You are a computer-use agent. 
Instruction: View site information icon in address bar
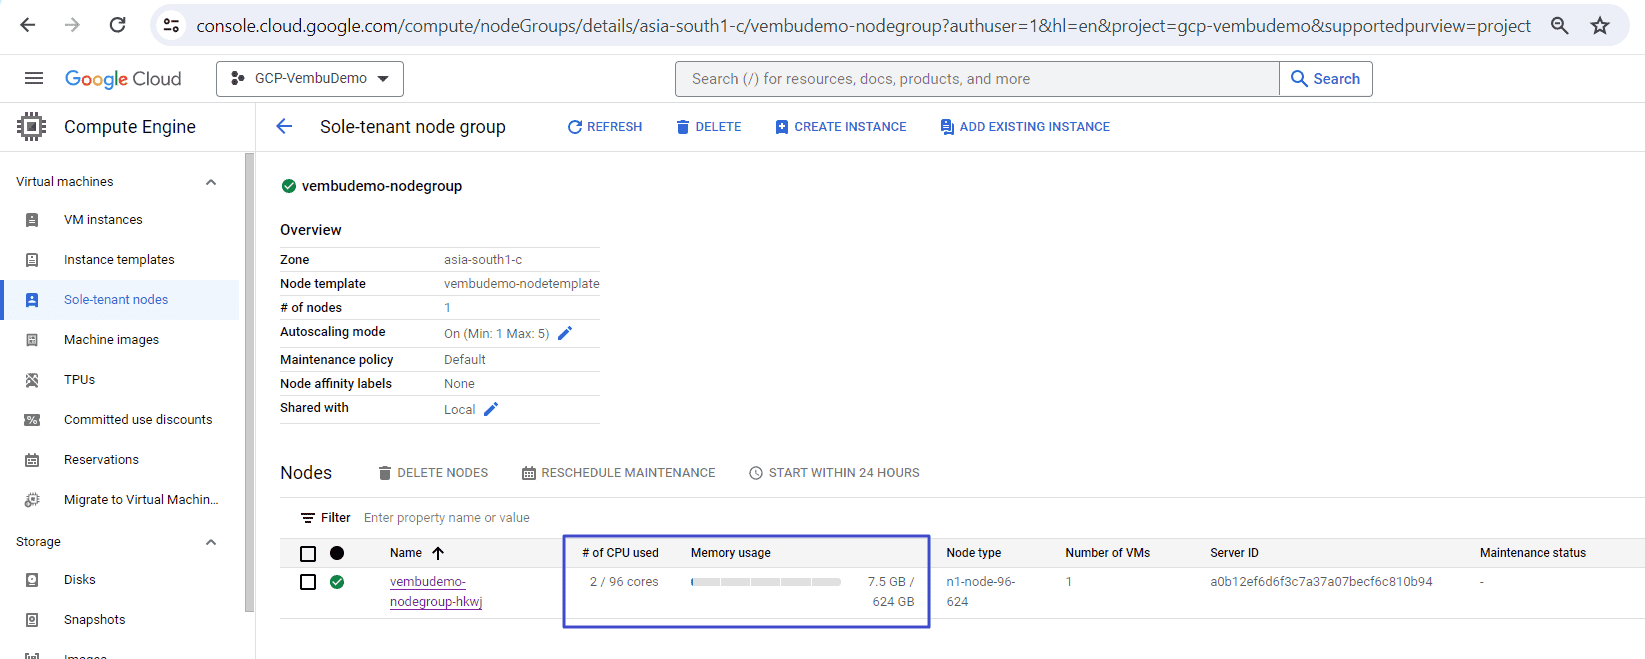(x=171, y=25)
